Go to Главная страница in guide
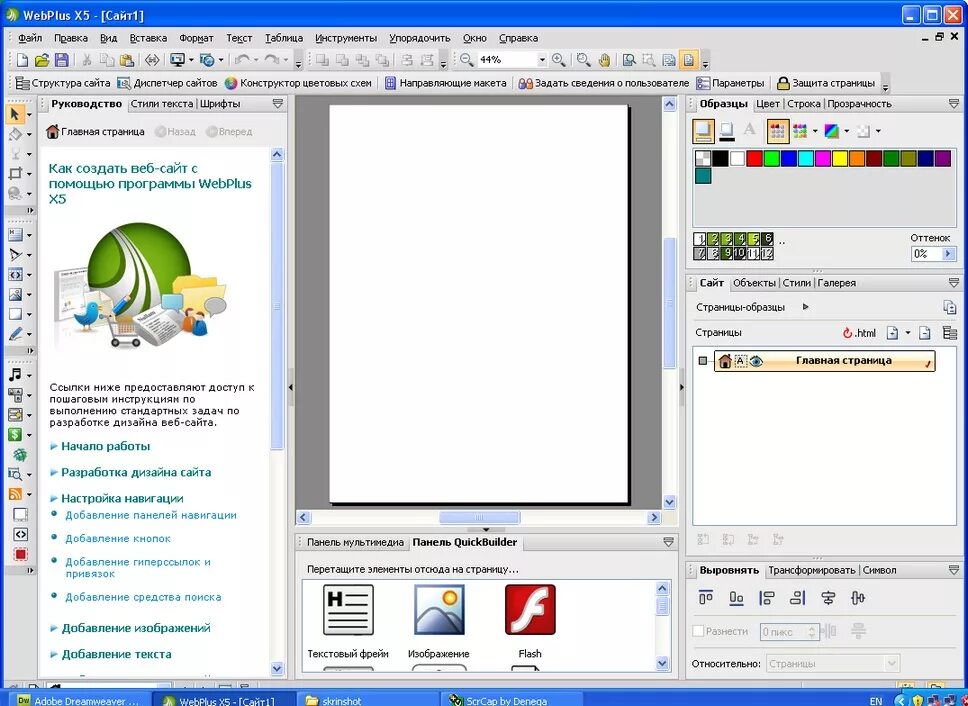Screen dimensions: 968x706 coord(96,131)
